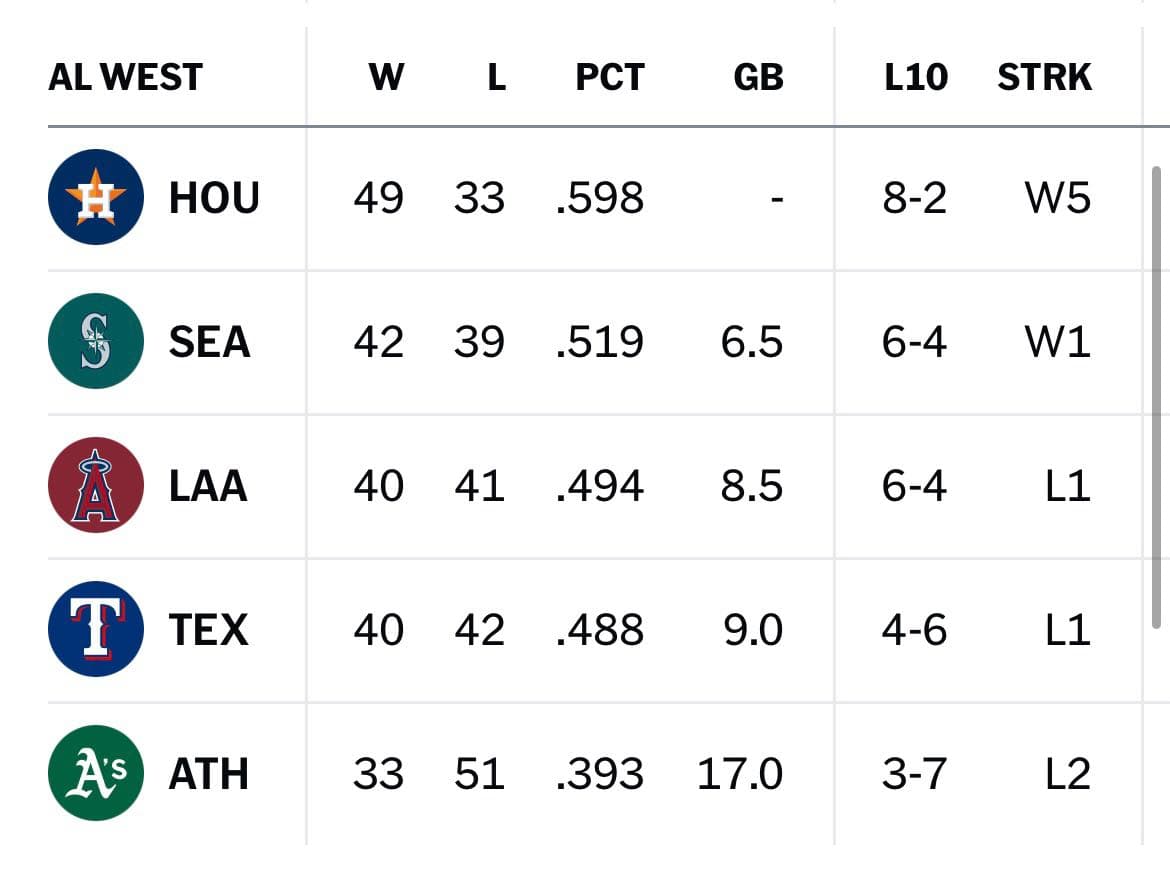
Task: Sort standings by W column header
Action: [387, 77]
